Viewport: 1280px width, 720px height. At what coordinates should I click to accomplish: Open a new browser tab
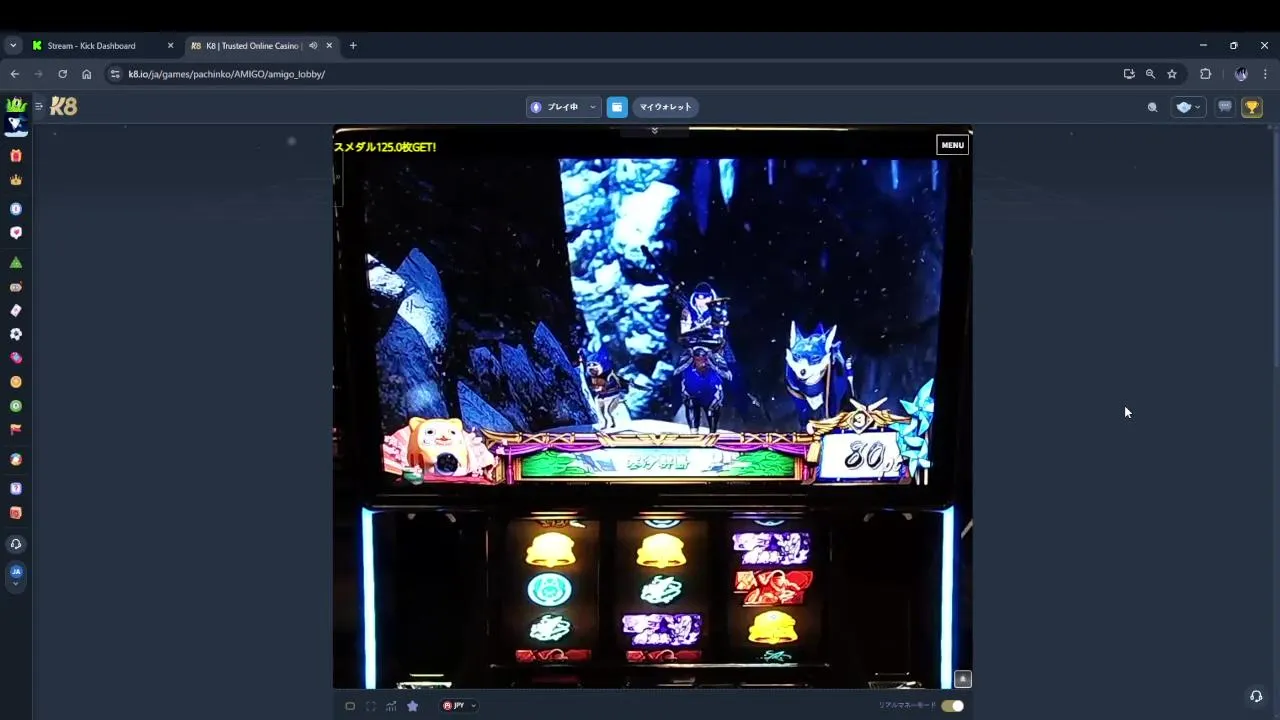[353, 46]
